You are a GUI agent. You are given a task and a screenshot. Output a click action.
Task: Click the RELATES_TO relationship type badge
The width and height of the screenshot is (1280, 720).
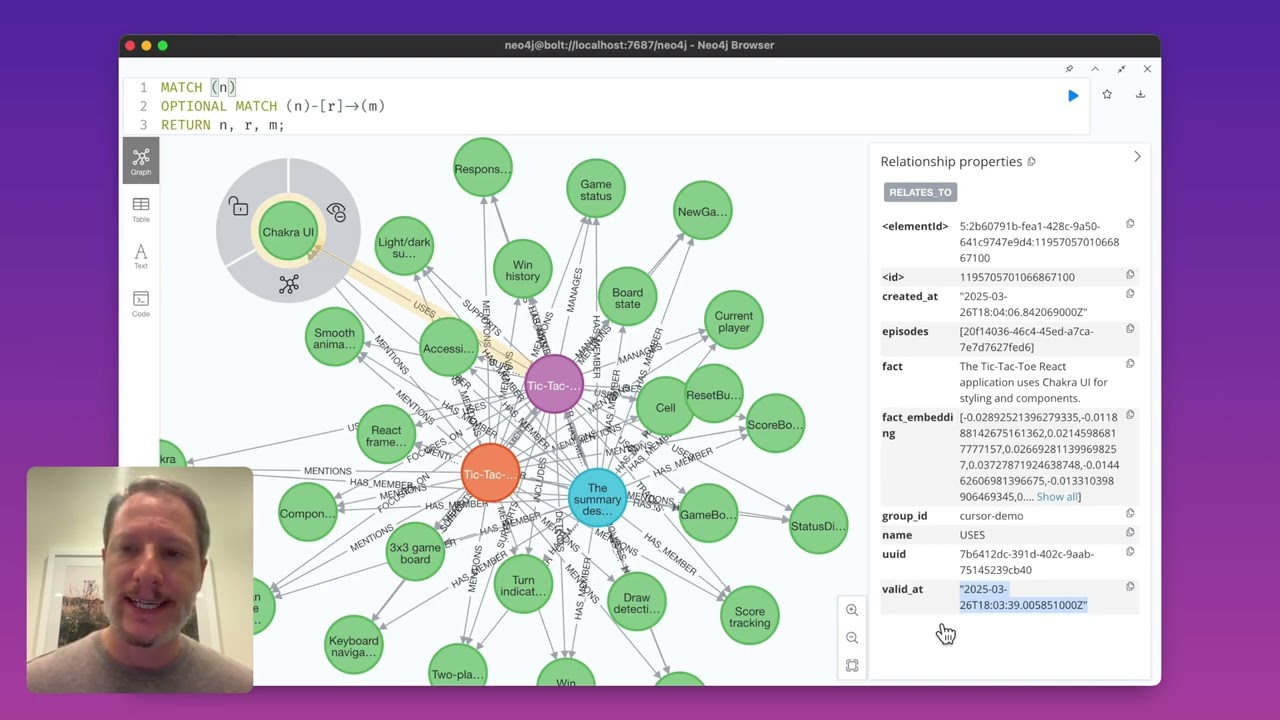coord(920,192)
